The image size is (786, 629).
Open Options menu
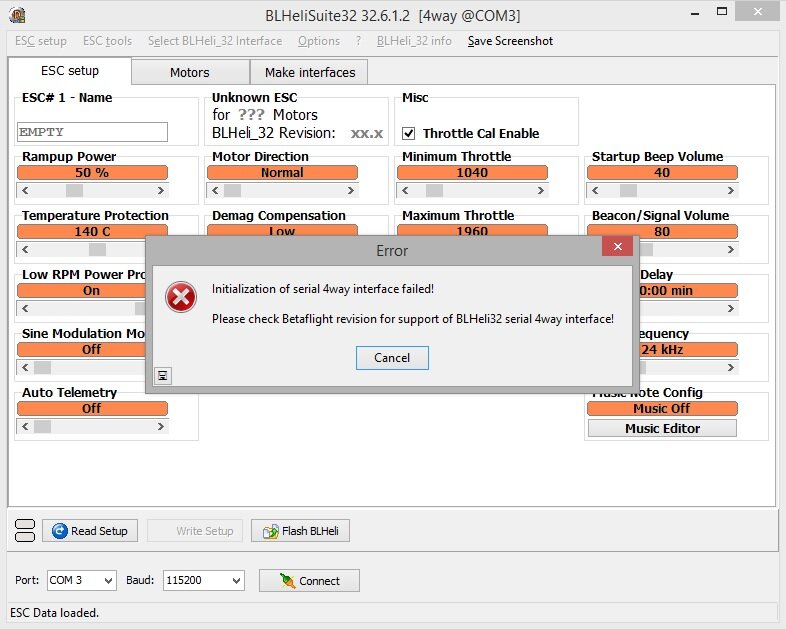coord(319,41)
